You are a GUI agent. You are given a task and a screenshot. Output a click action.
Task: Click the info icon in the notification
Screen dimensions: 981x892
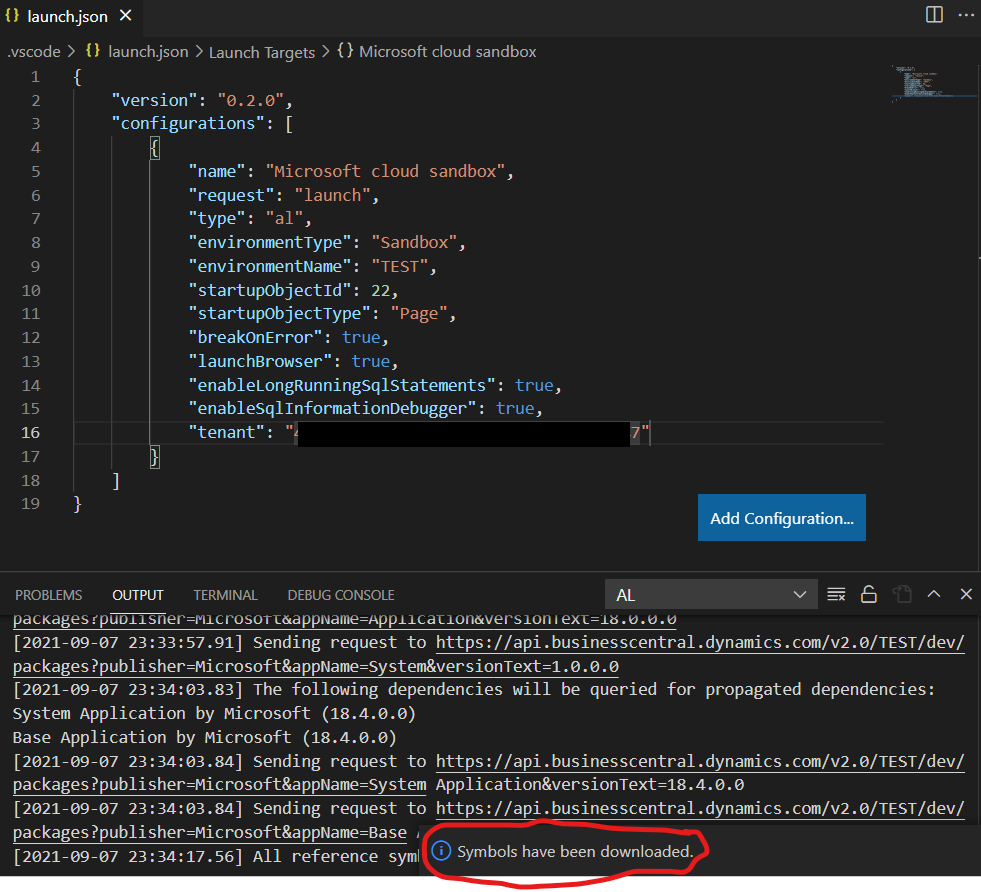tap(441, 851)
